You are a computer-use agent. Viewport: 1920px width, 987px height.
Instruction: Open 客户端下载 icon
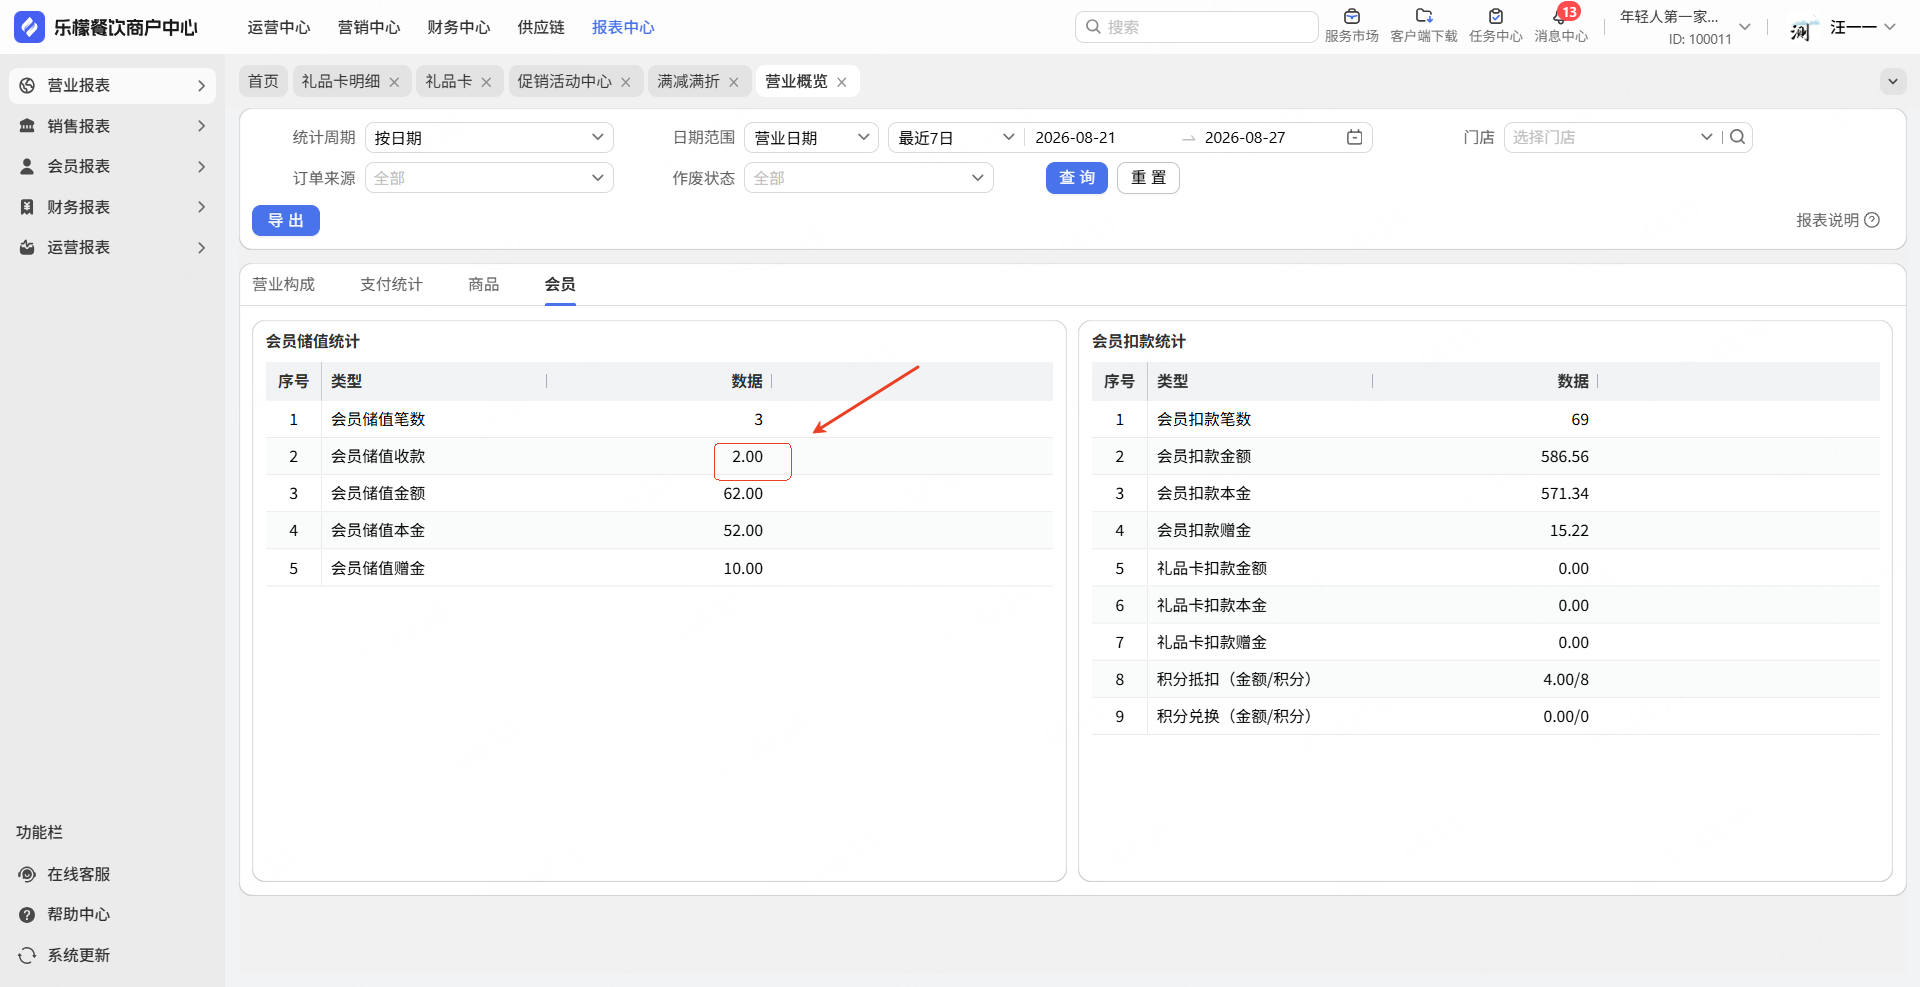[x=1424, y=16]
